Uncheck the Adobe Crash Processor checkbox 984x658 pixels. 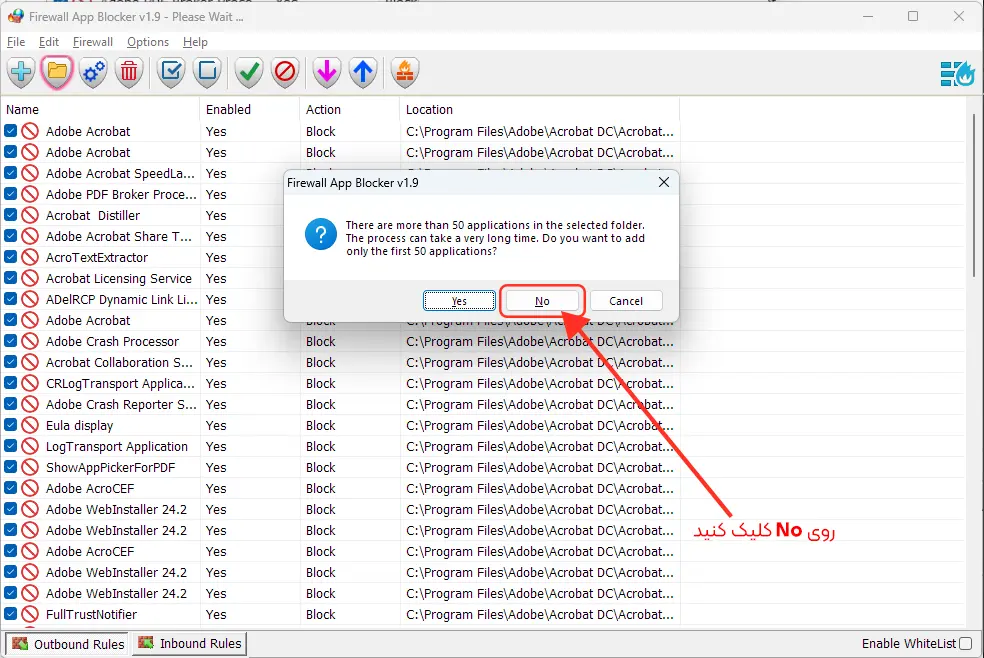pos(11,341)
